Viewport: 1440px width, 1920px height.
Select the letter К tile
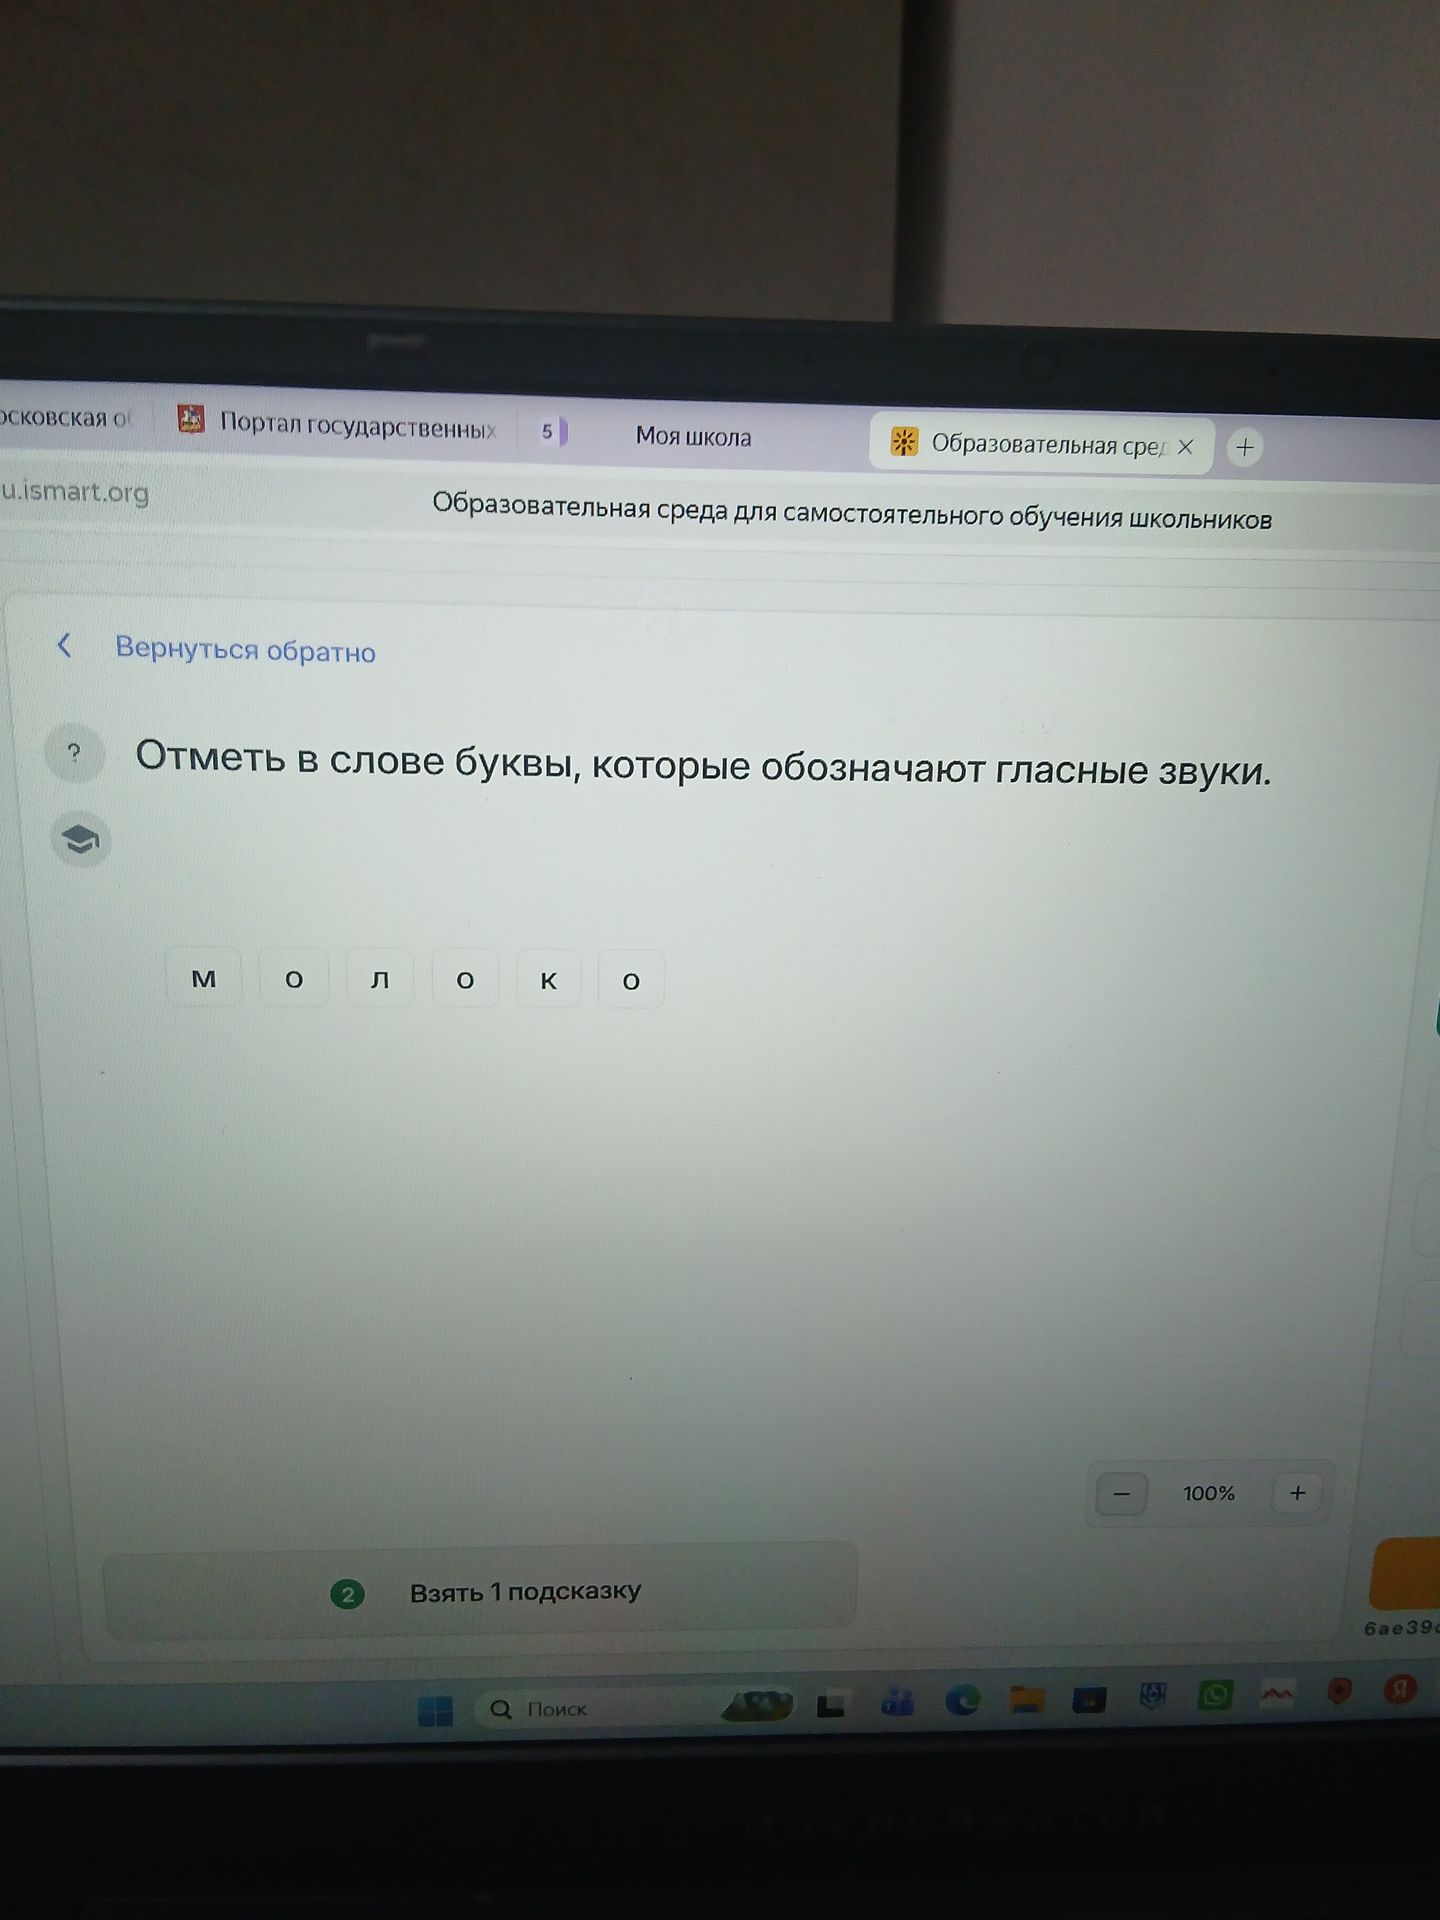[x=548, y=981]
